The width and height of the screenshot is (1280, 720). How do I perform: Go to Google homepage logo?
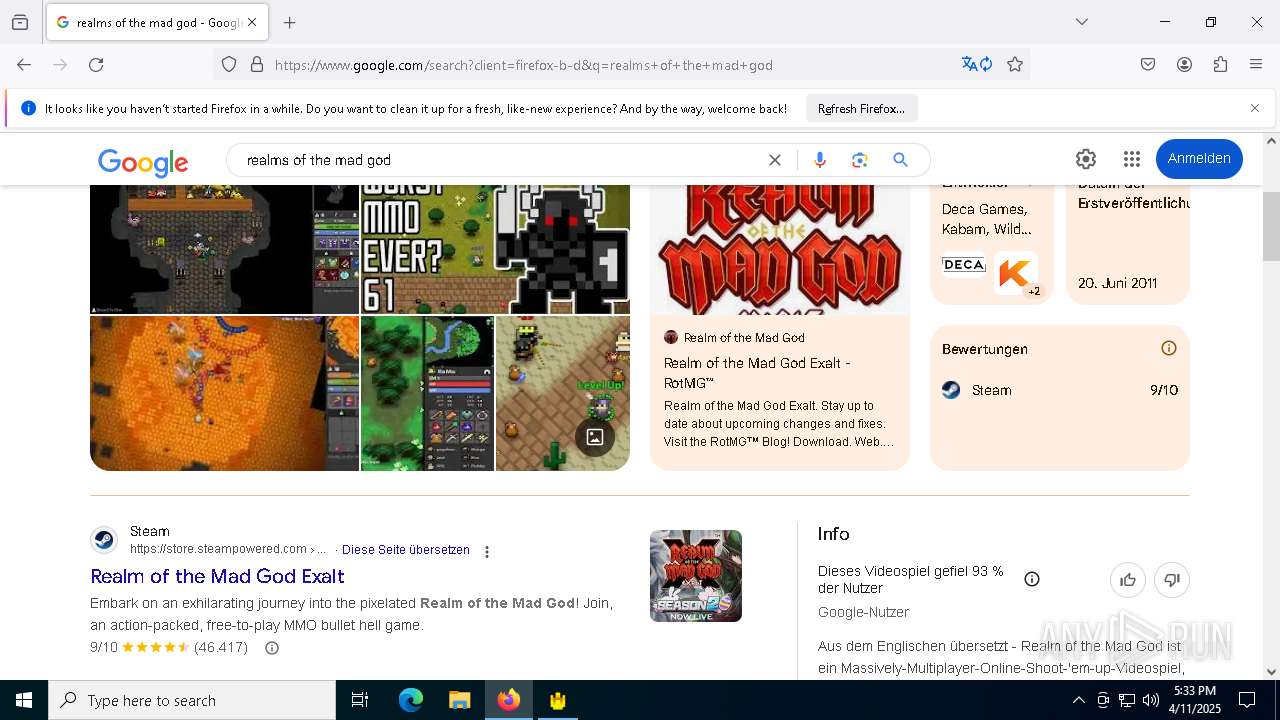pos(143,162)
